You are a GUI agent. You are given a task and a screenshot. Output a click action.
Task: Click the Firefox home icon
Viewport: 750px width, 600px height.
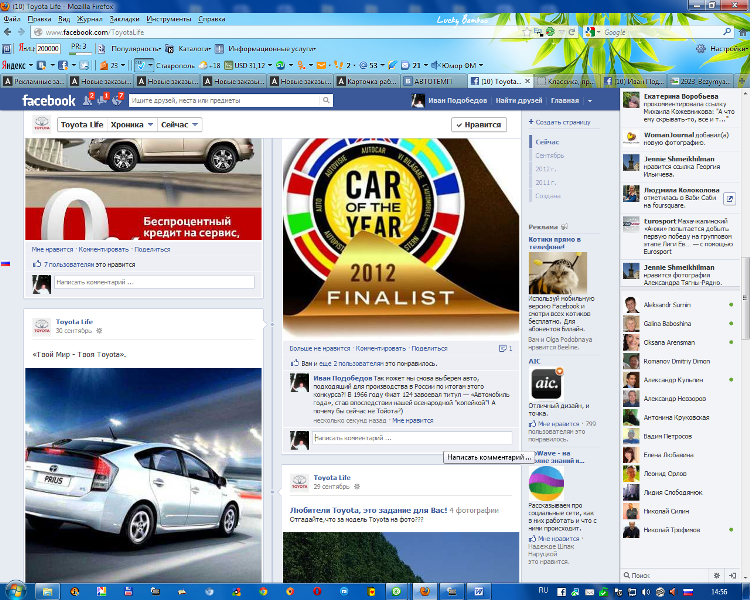click(743, 32)
